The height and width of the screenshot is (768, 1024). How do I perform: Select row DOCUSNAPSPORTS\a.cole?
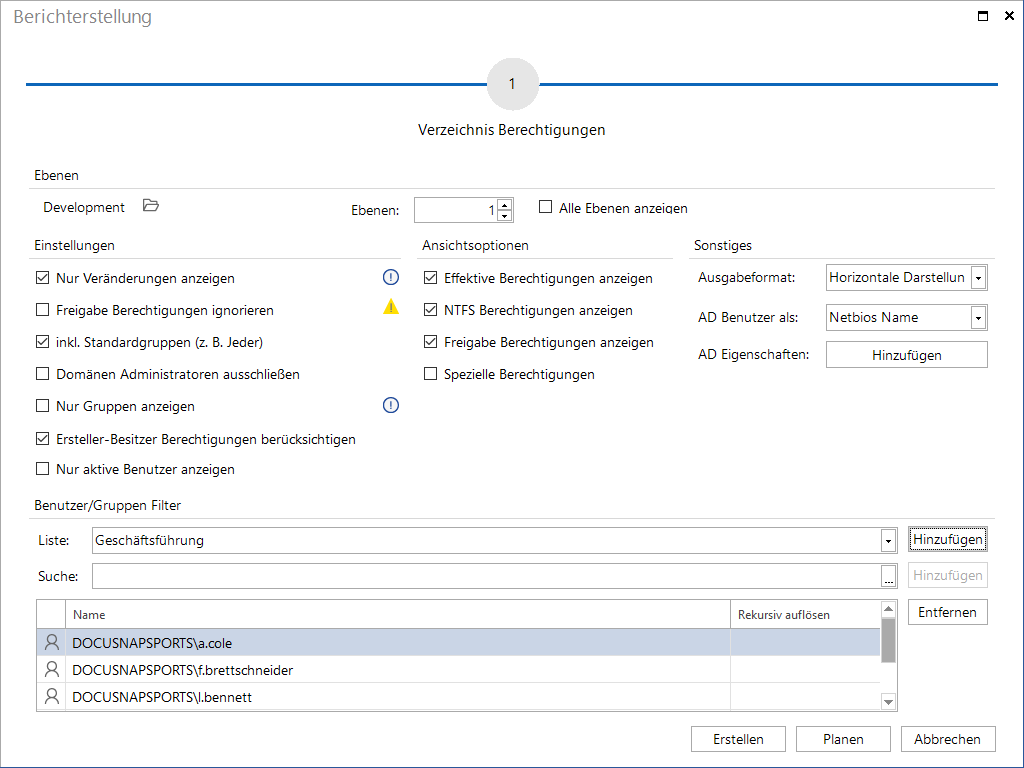[x=458, y=643]
